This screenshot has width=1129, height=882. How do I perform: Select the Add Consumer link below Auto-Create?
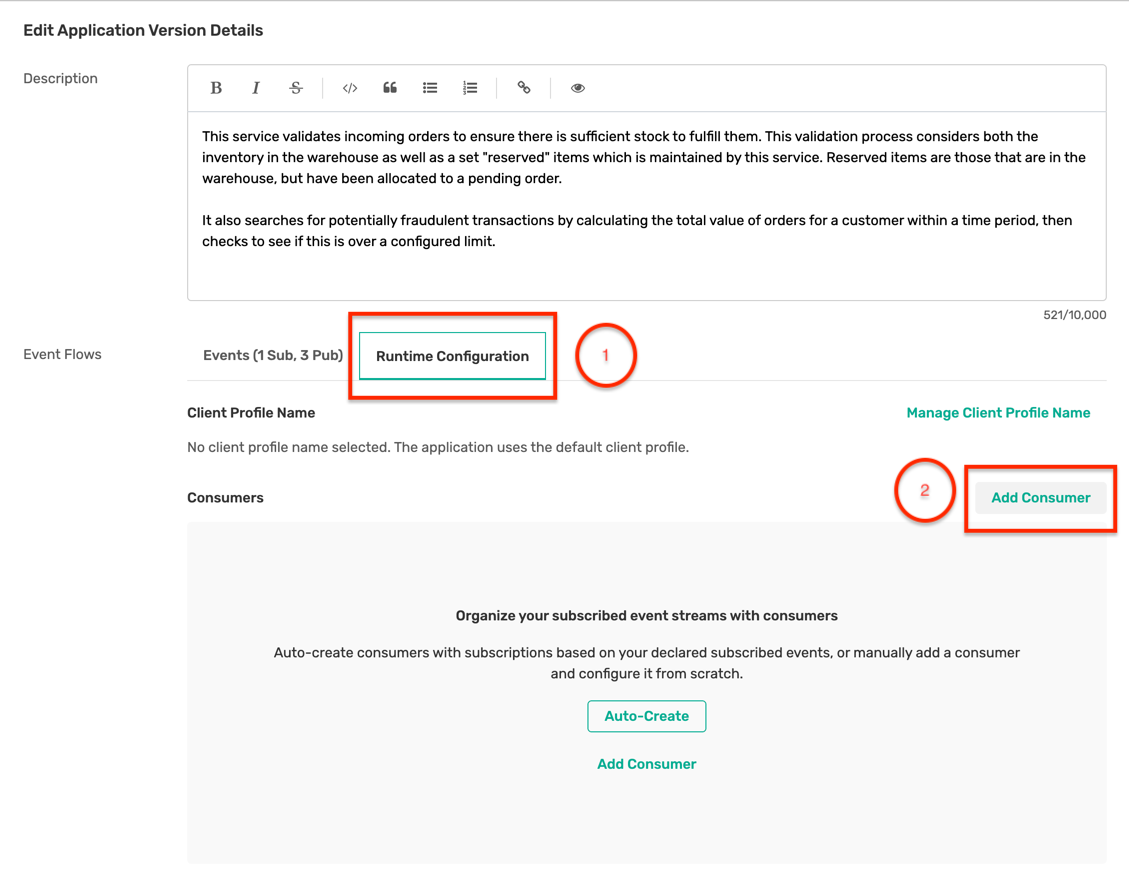tap(646, 763)
